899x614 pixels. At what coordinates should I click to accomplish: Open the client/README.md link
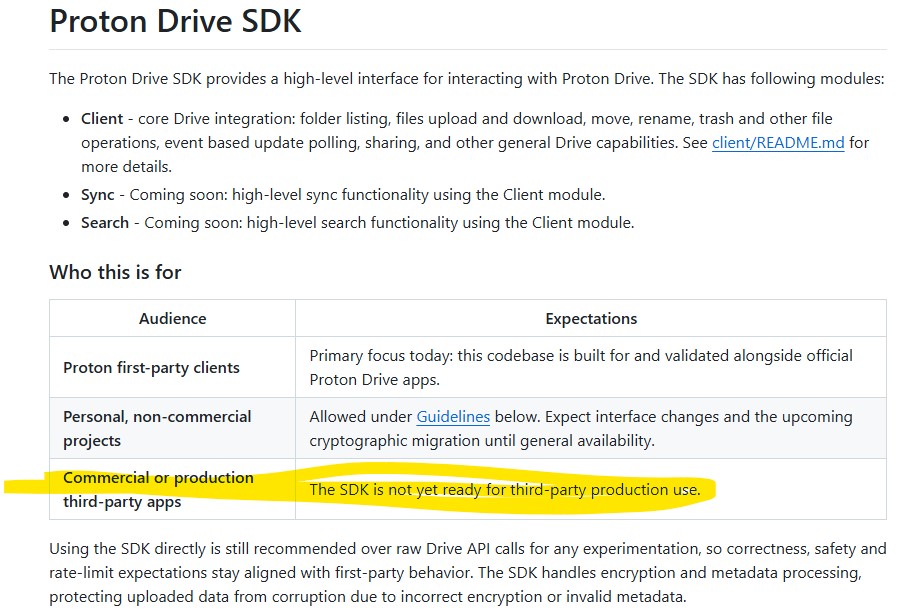778,143
